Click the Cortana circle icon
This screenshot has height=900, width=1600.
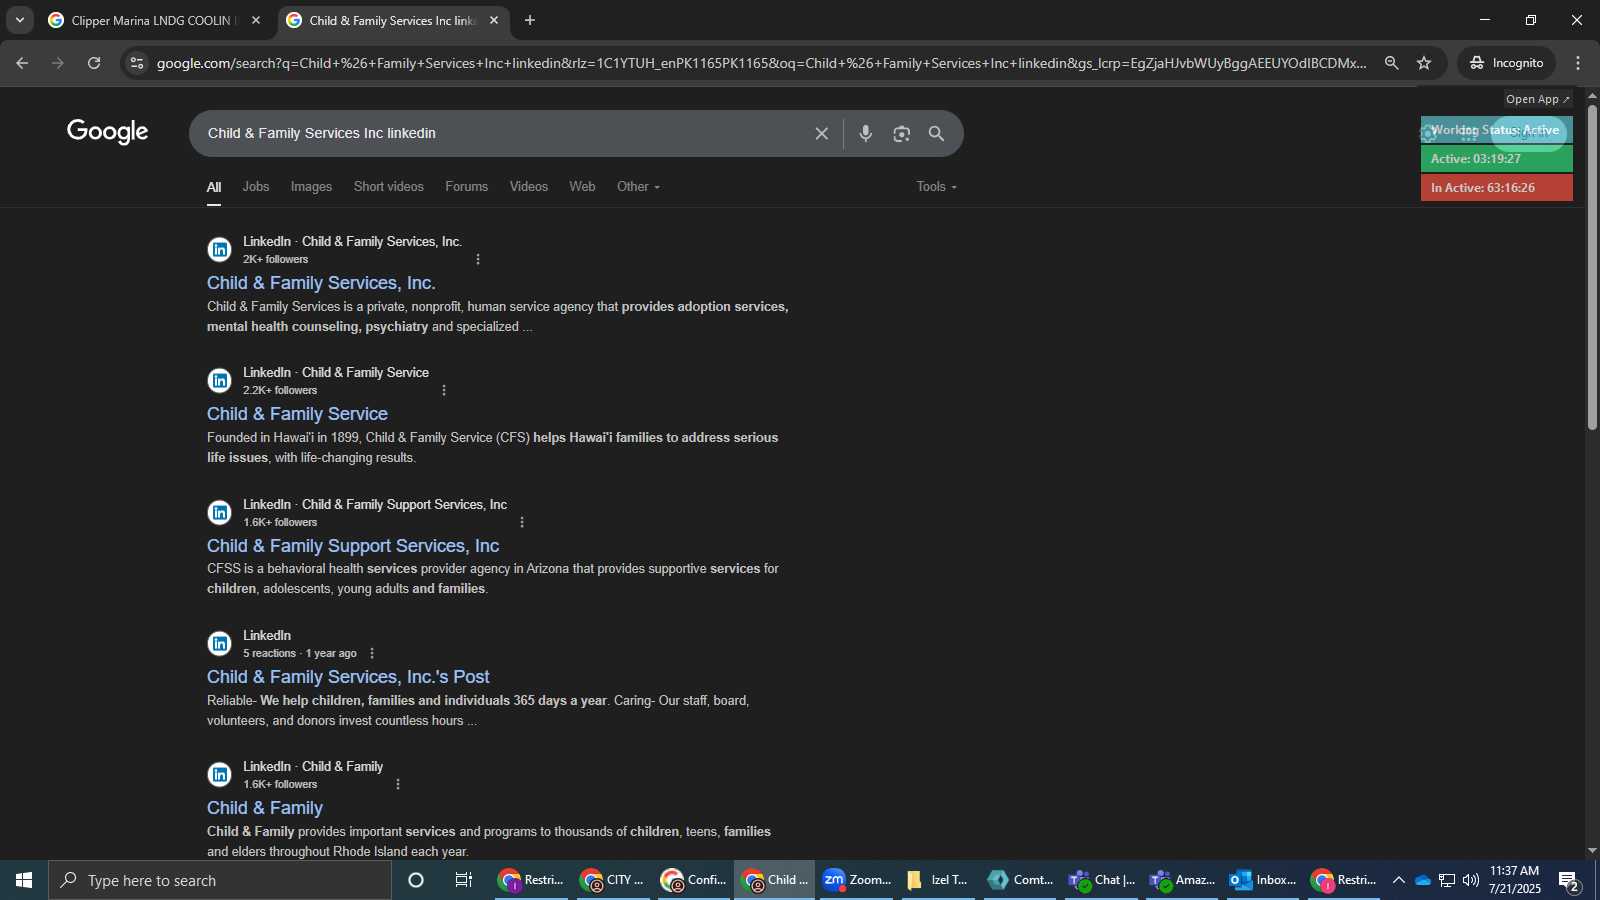pos(416,880)
